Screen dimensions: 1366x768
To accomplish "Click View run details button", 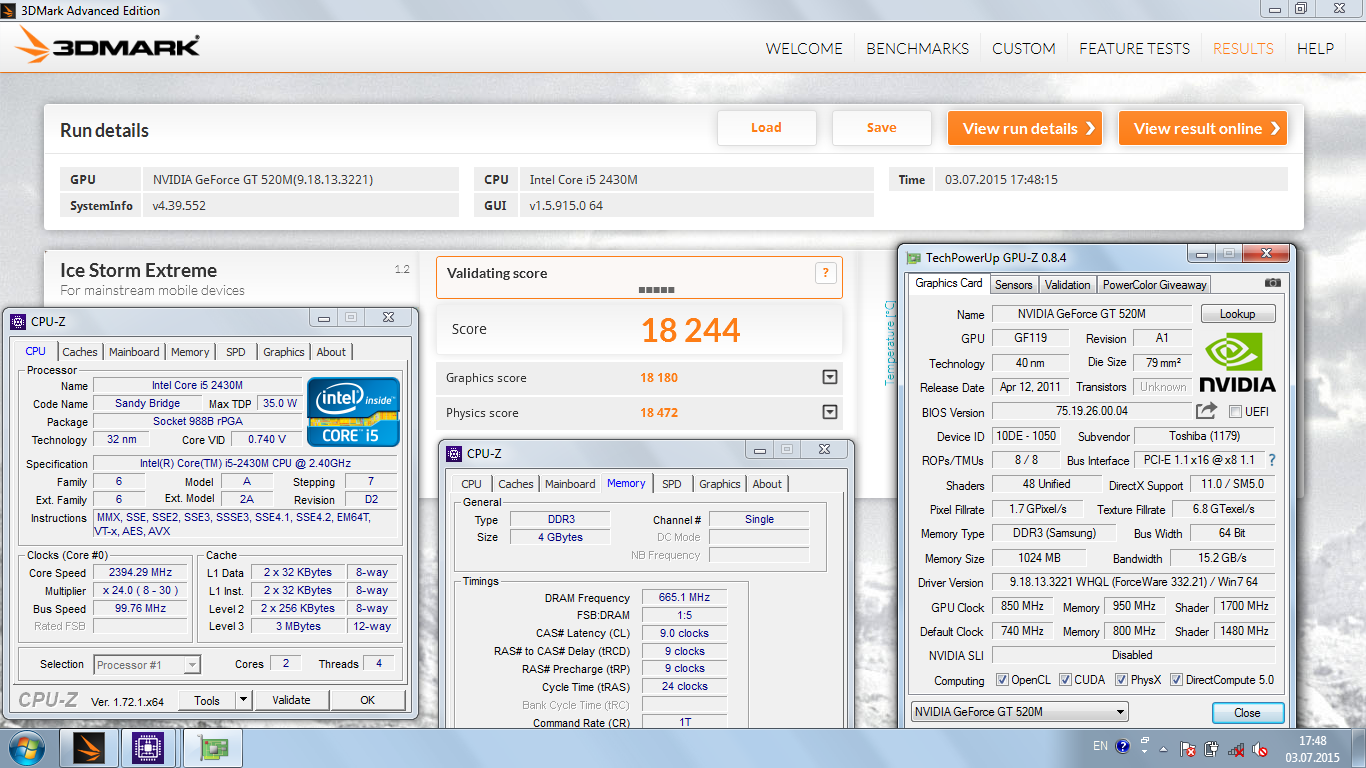I will (x=1025, y=128).
